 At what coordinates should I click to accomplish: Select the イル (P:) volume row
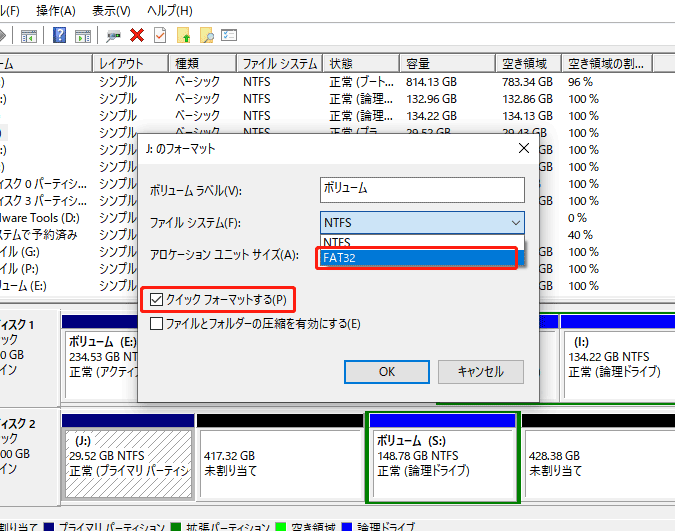(x=19, y=269)
